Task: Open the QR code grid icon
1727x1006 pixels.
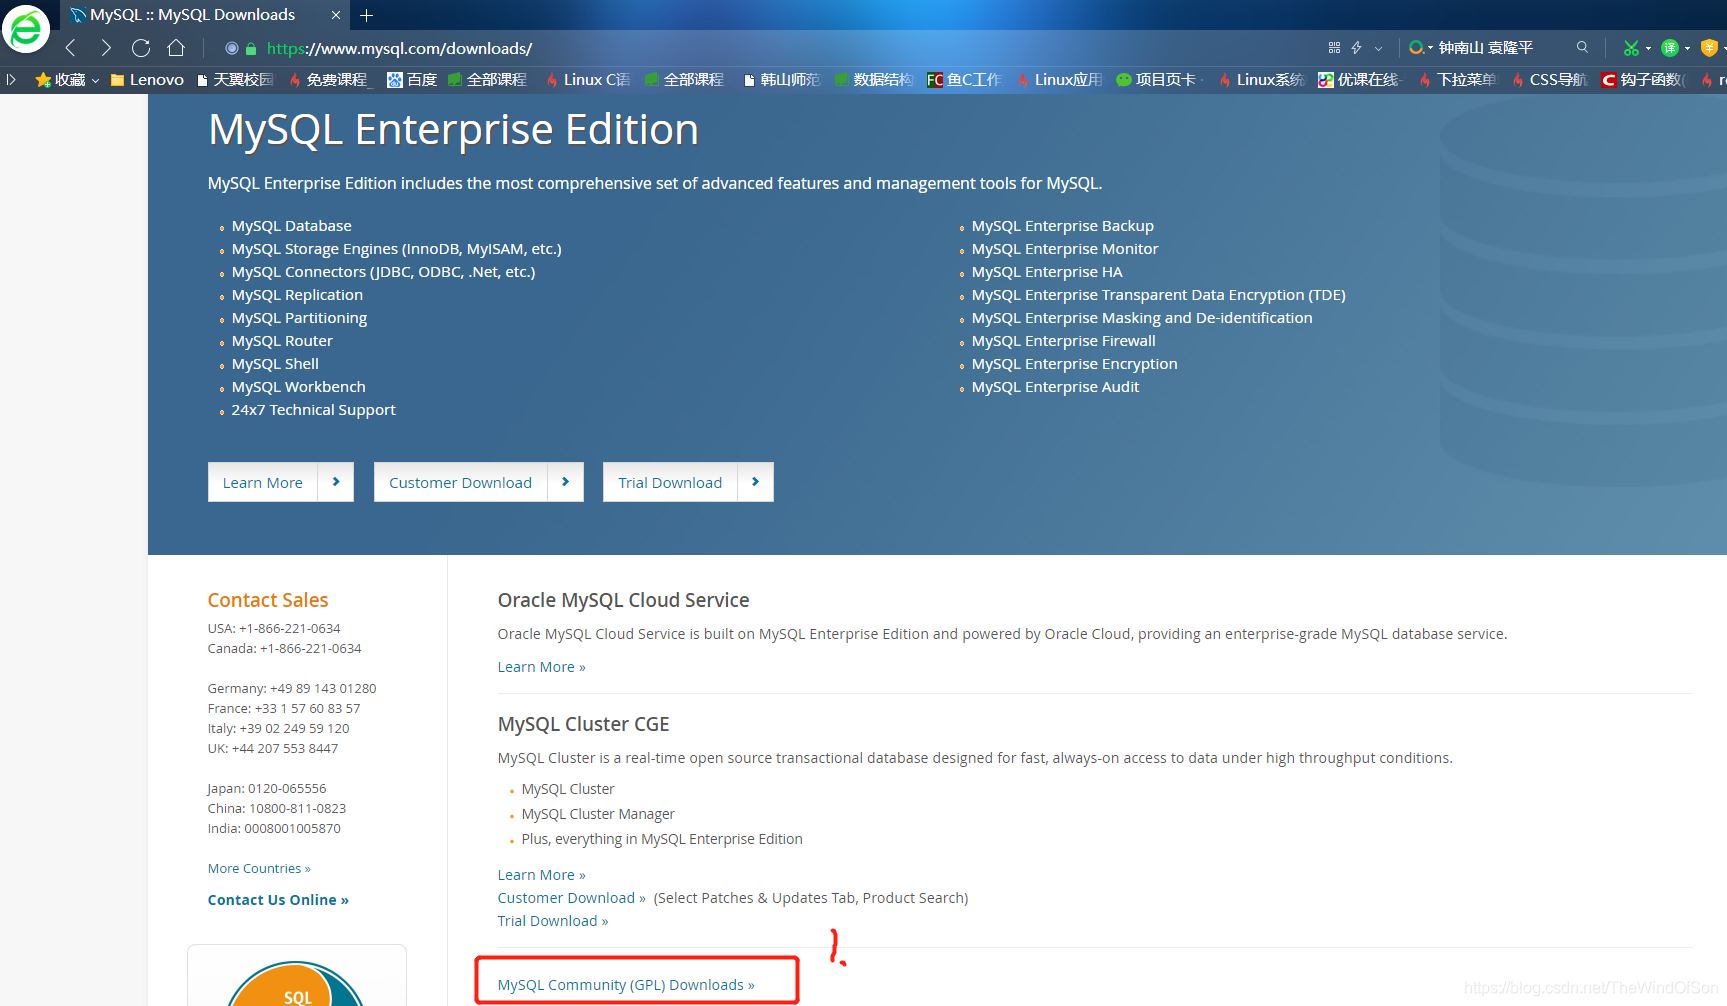Action: (x=1334, y=47)
